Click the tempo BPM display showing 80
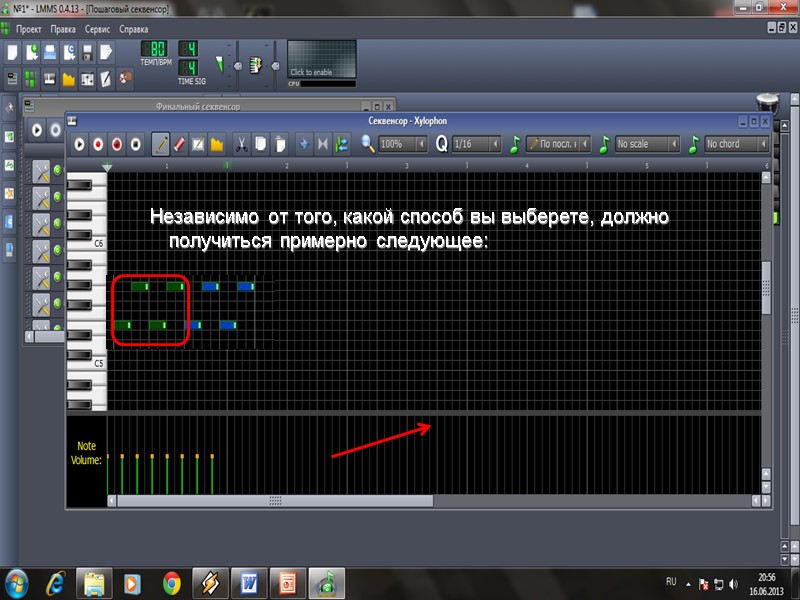800x600 pixels. coord(155,49)
